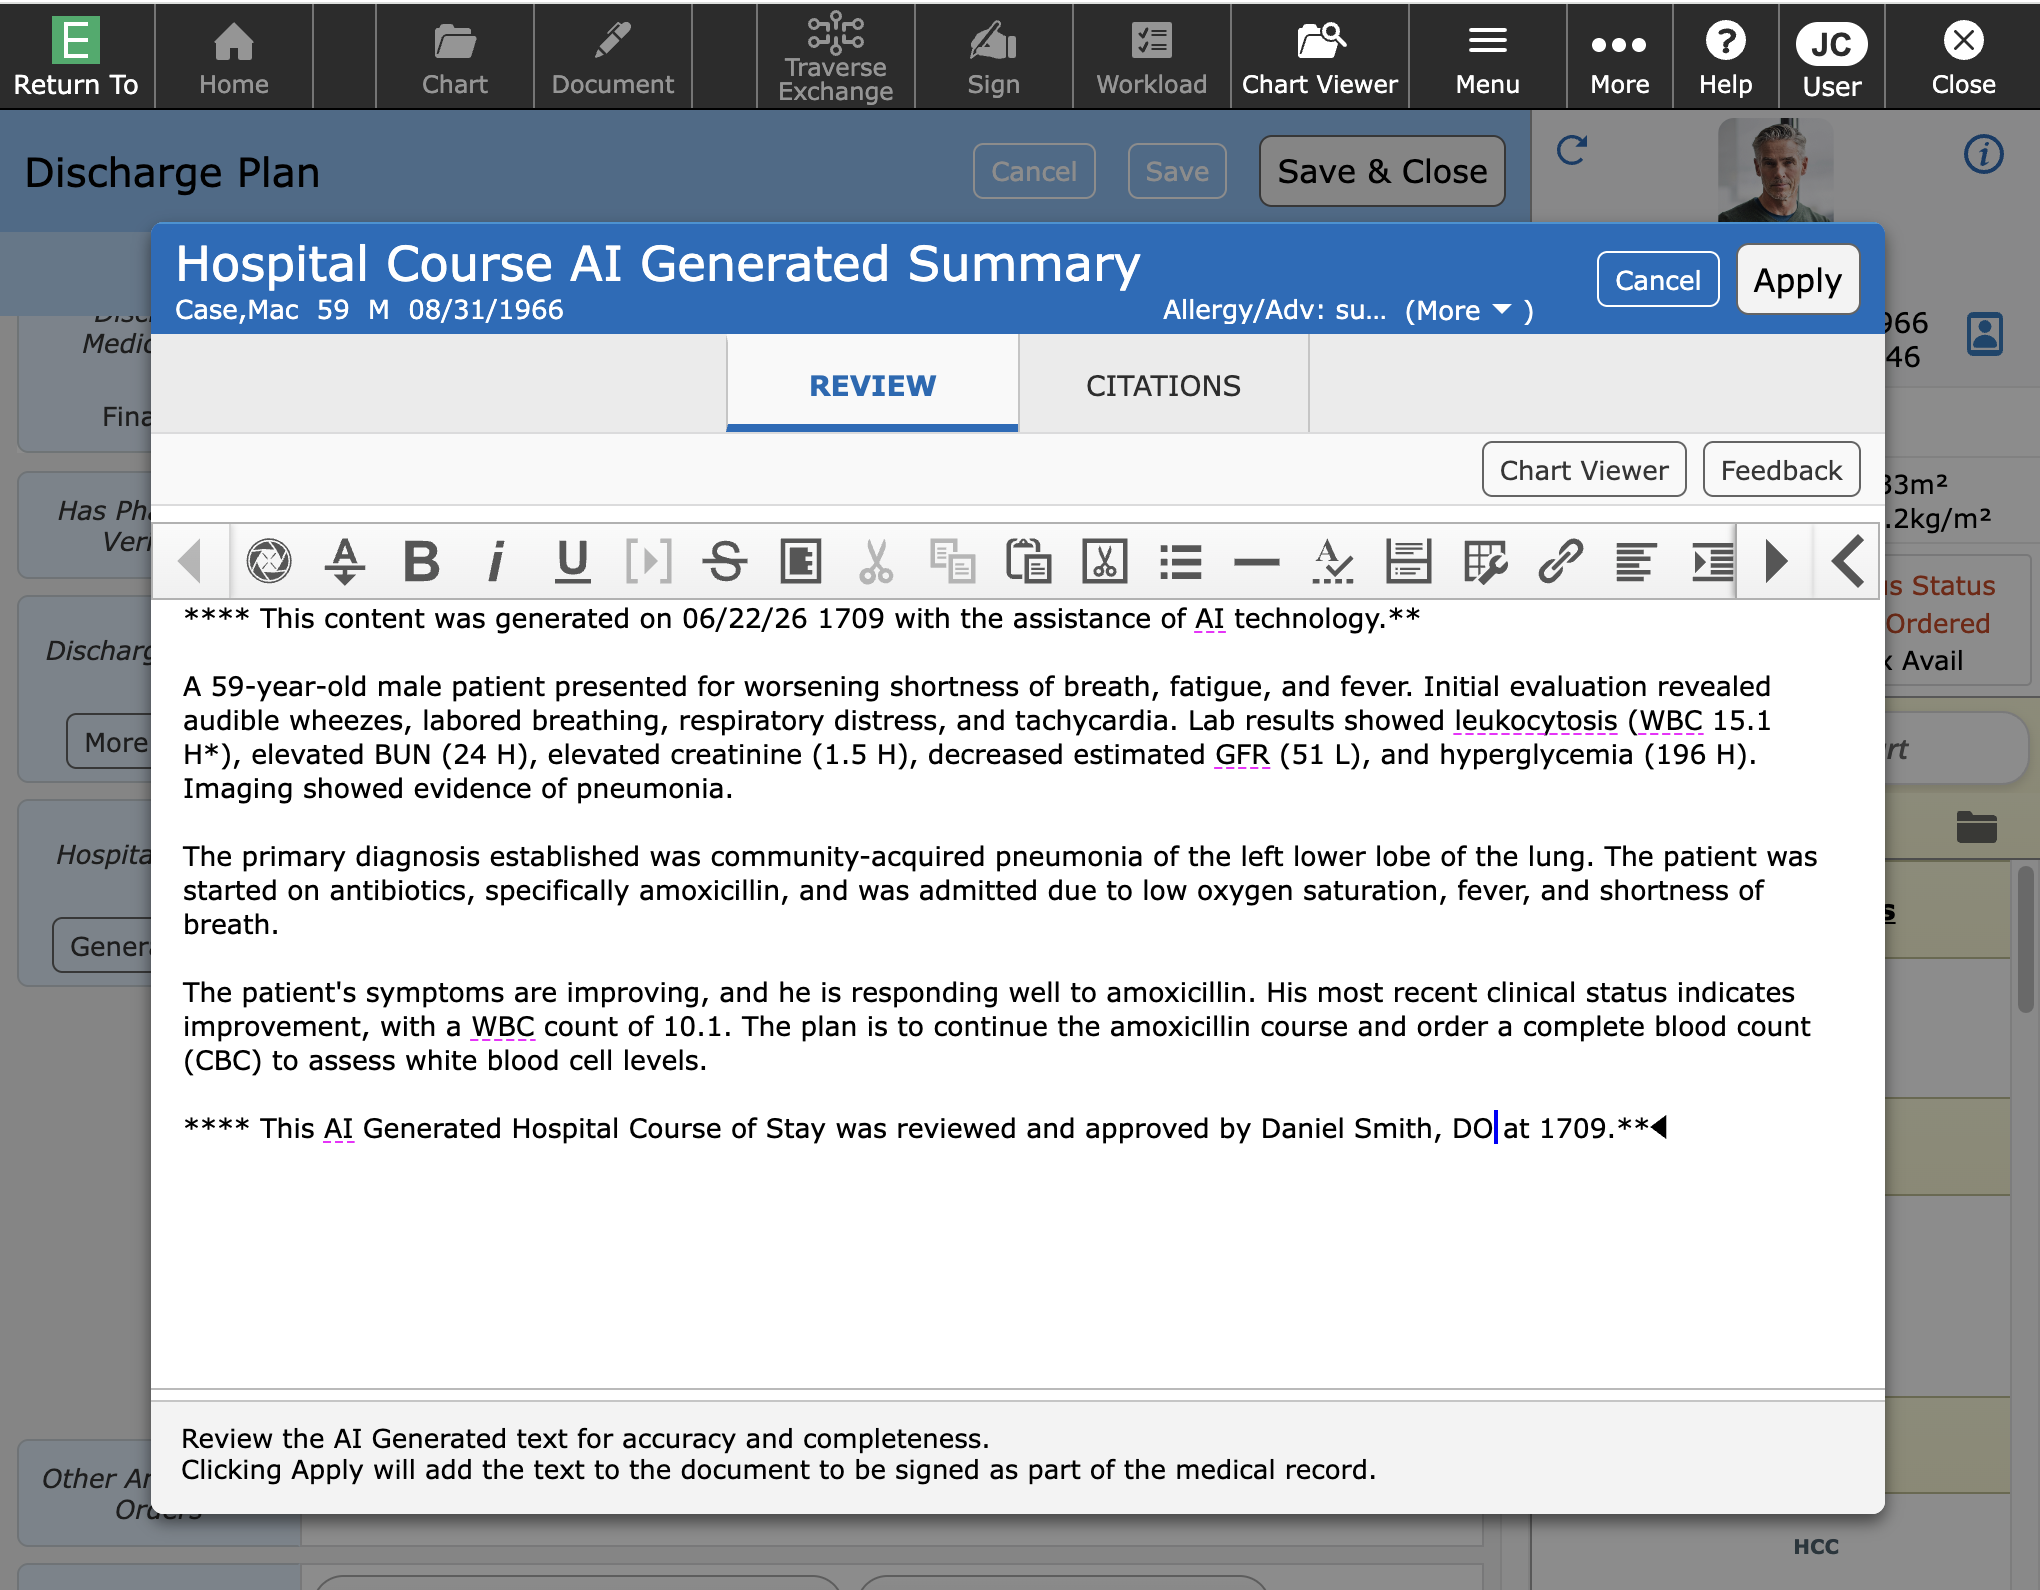Click the Paste clipboard icon
2040x1590 pixels.
click(1028, 561)
